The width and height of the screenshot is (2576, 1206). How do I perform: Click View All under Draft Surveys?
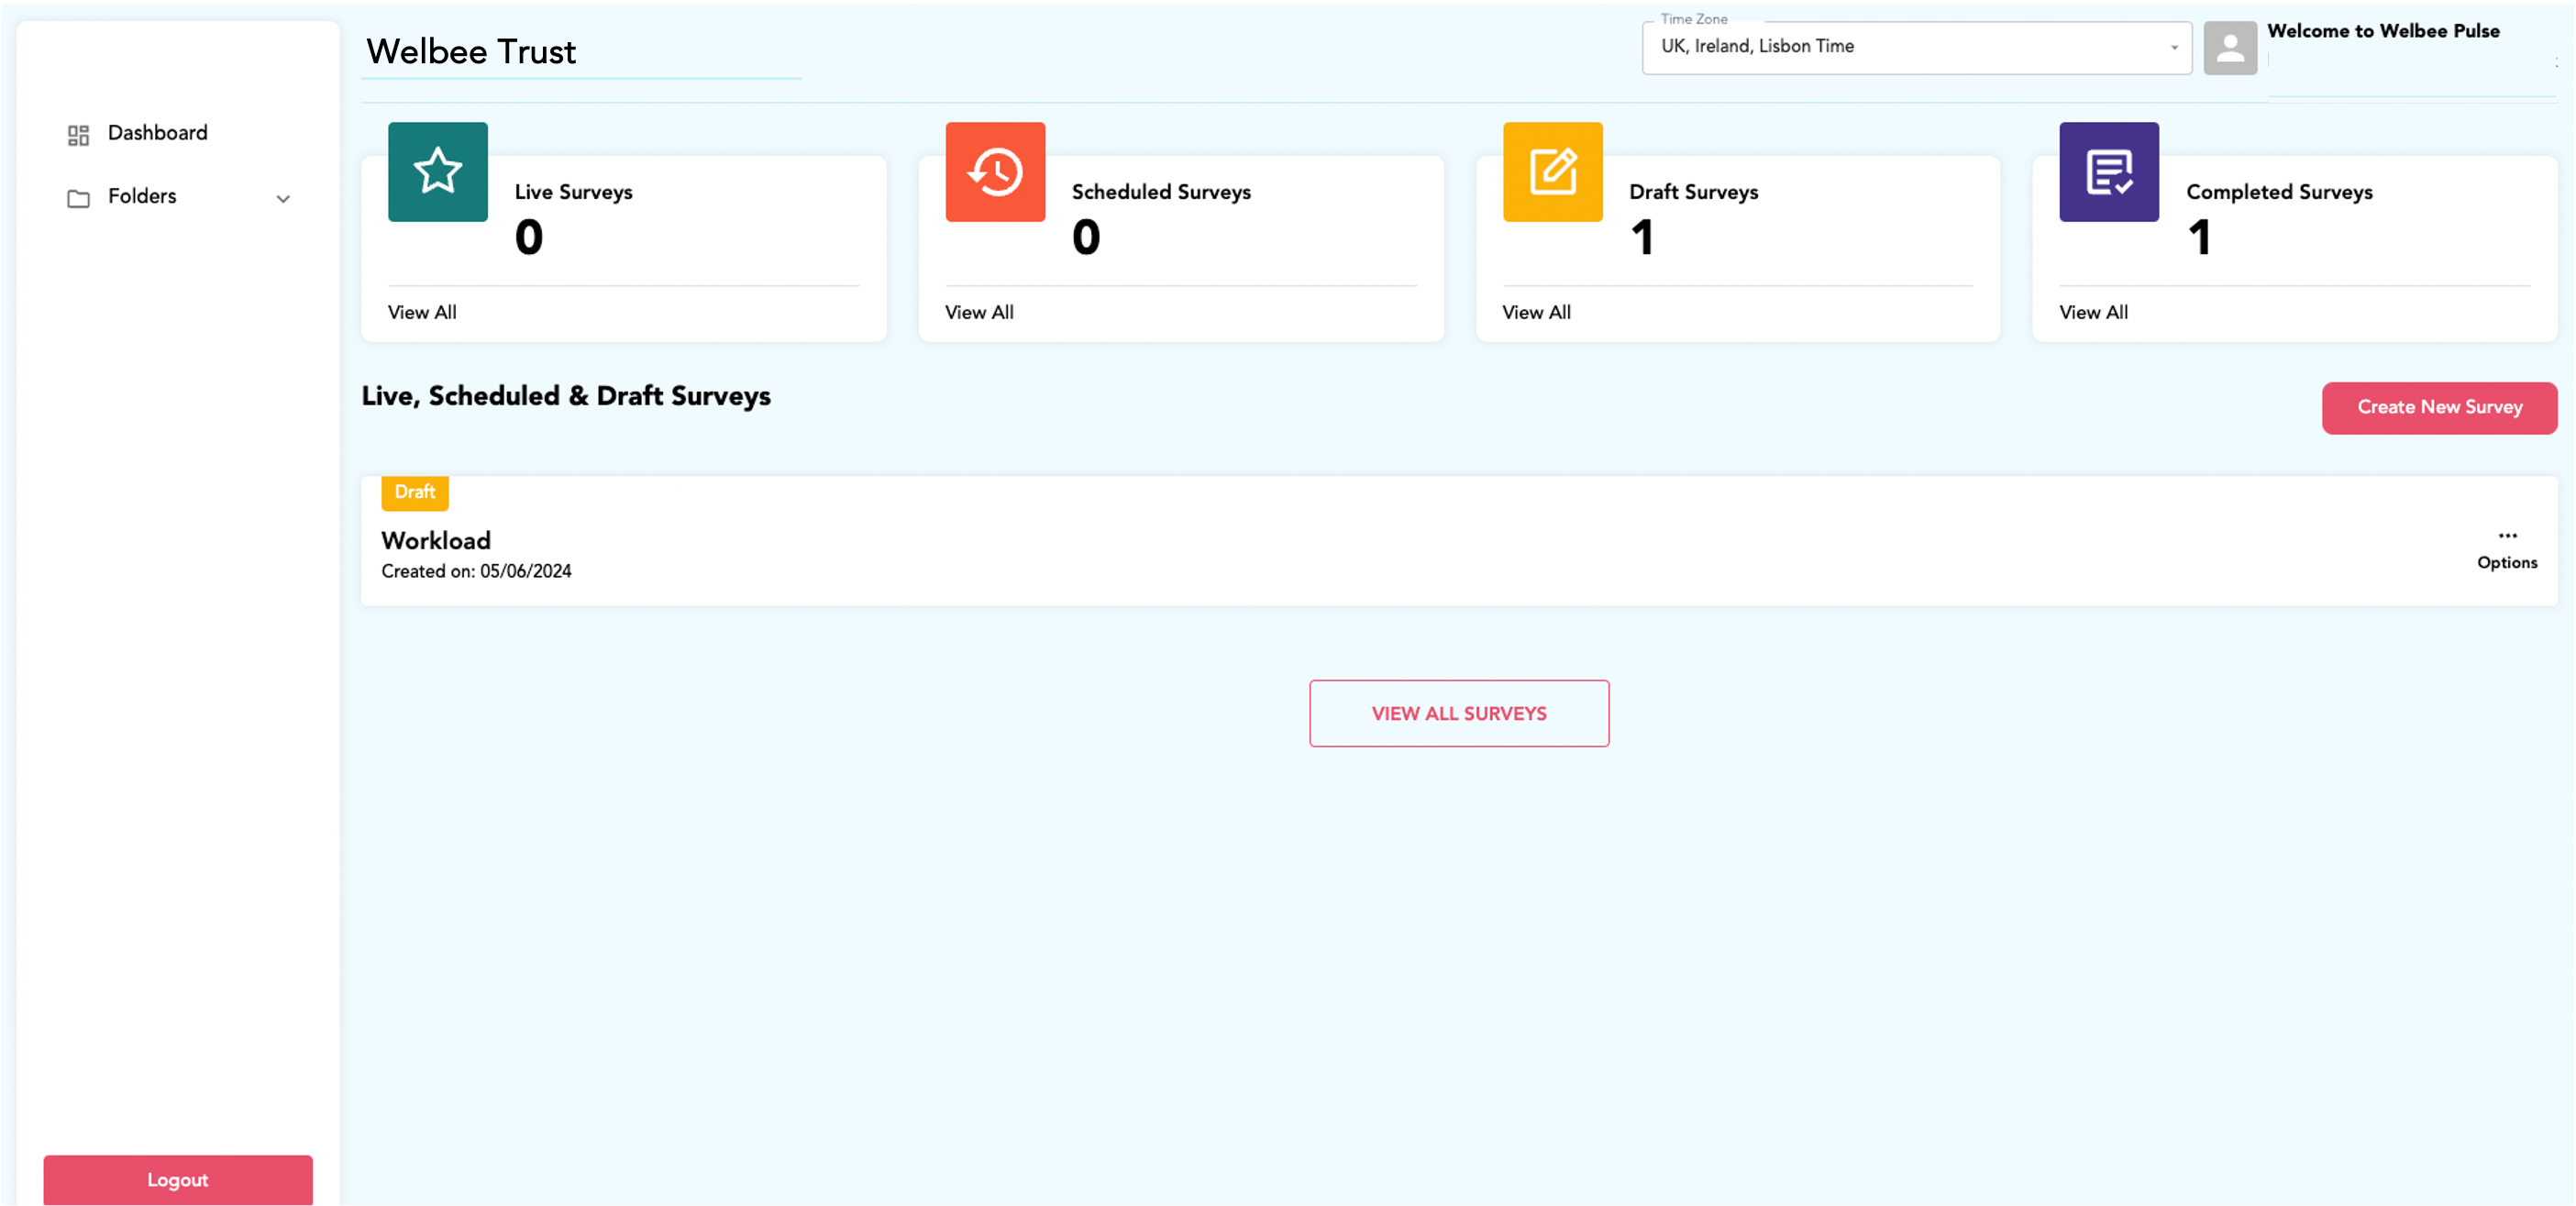1536,311
